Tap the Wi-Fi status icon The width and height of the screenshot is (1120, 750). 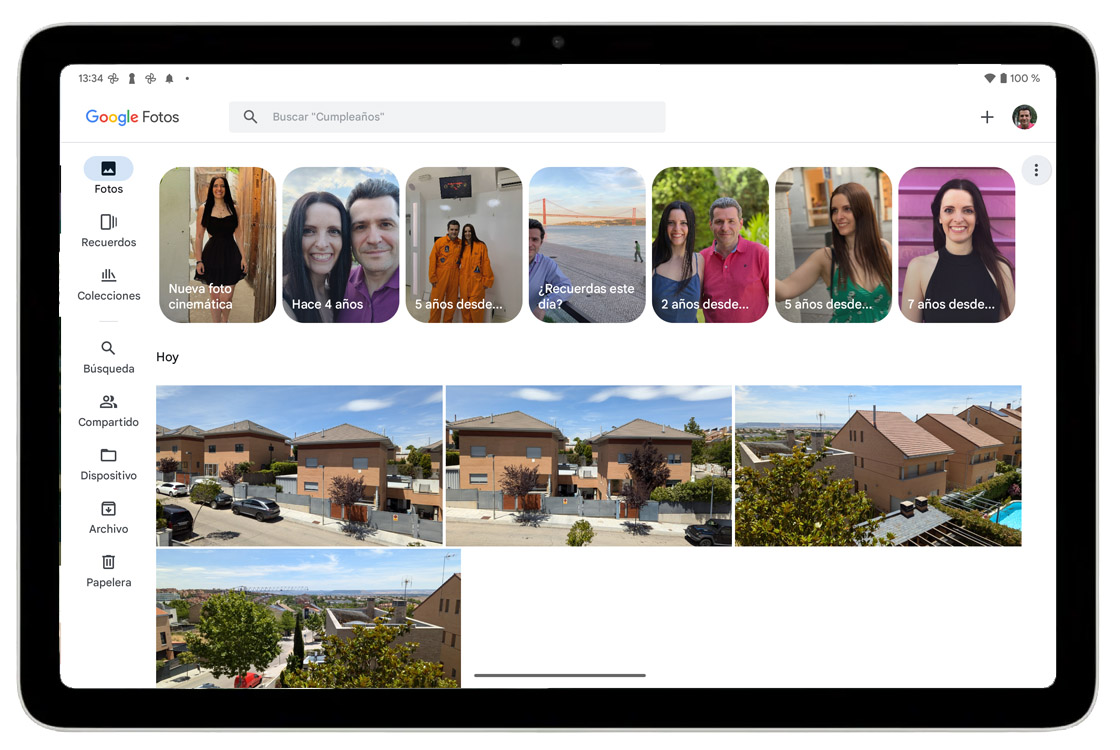pyautogui.click(x=989, y=78)
